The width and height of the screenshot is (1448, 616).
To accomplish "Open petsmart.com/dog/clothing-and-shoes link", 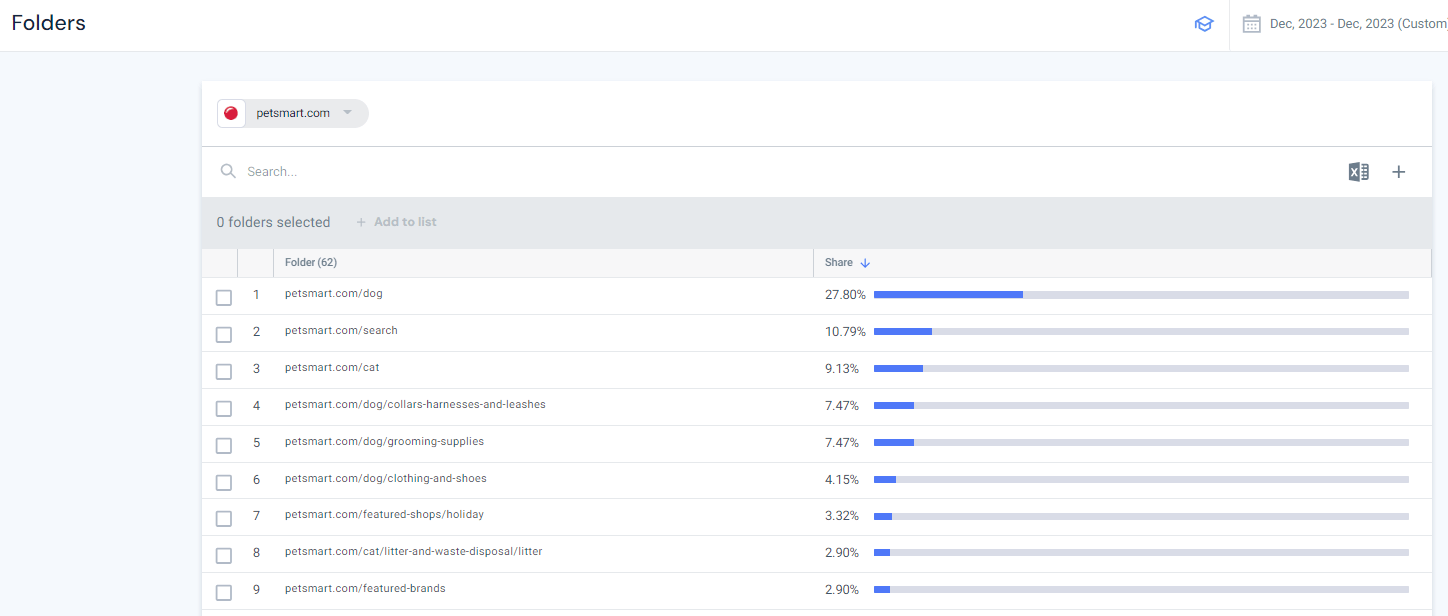I will point(386,479).
